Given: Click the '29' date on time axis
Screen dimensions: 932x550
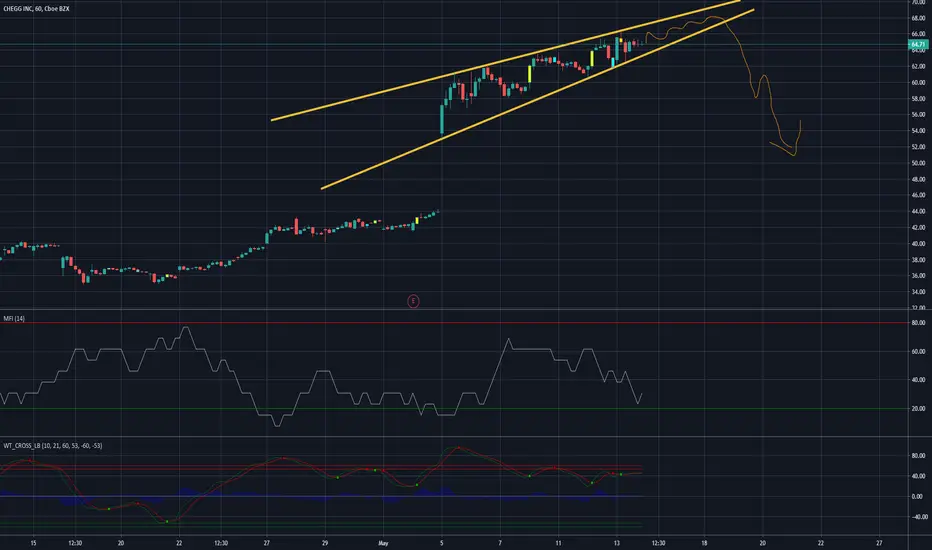Looking at the screenshot, I should click(325, 543).
